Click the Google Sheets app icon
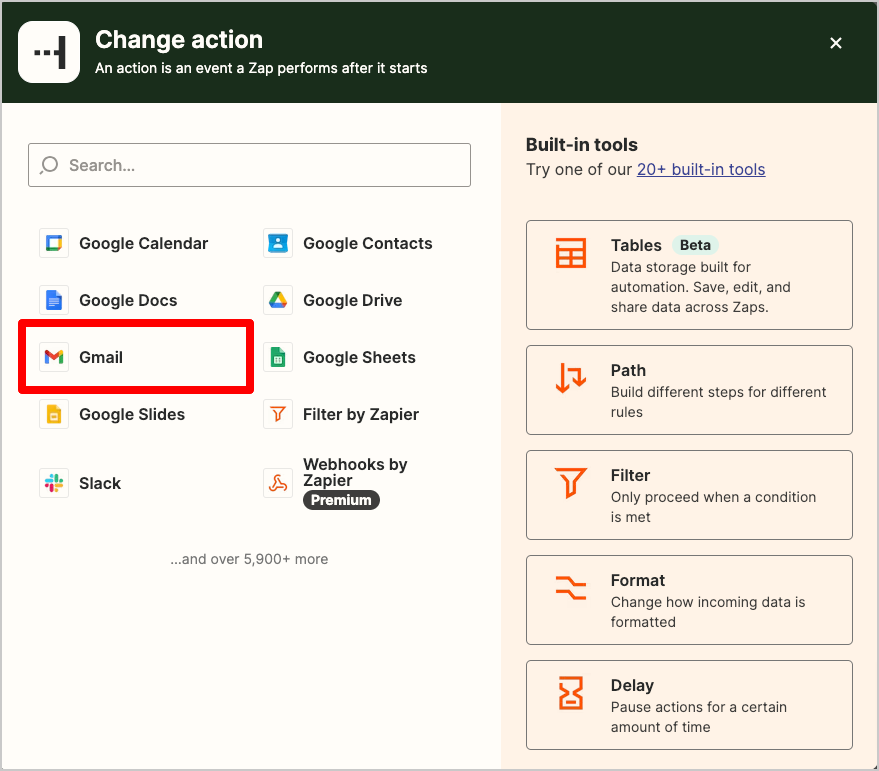The width and height of the screenshot is (879, 771). tap(278, 357)
